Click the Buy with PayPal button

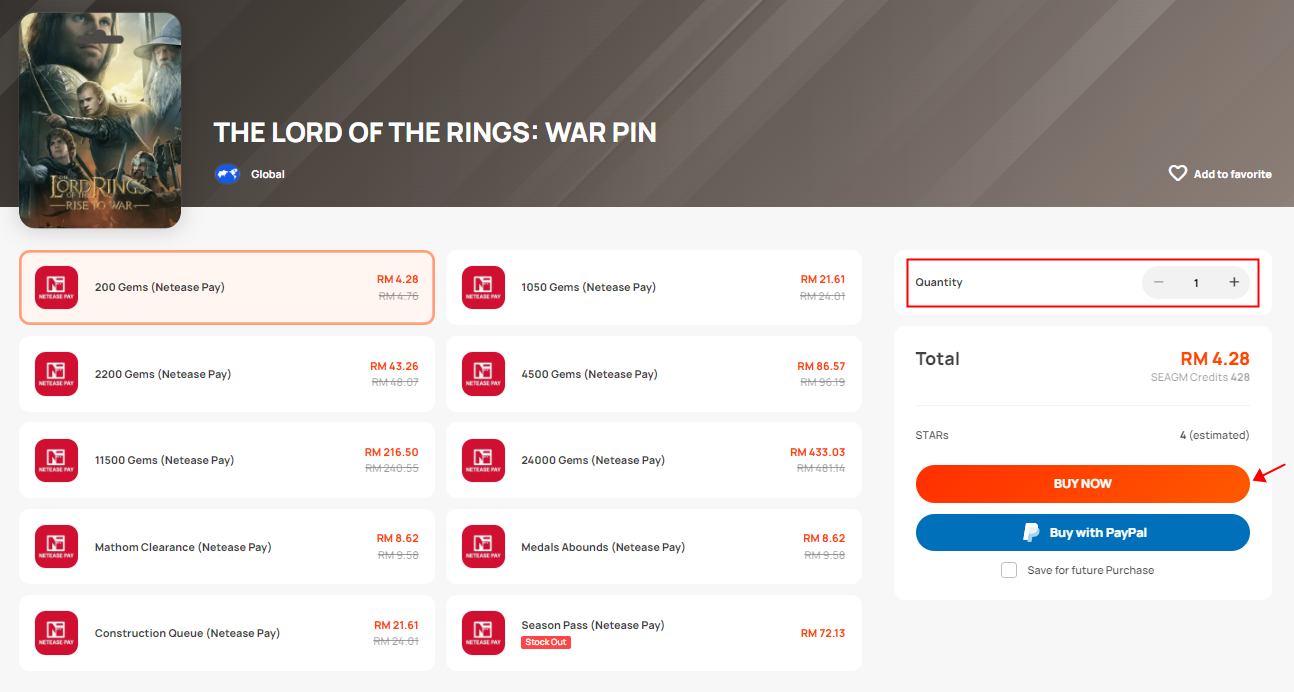tap(1083, 533)
